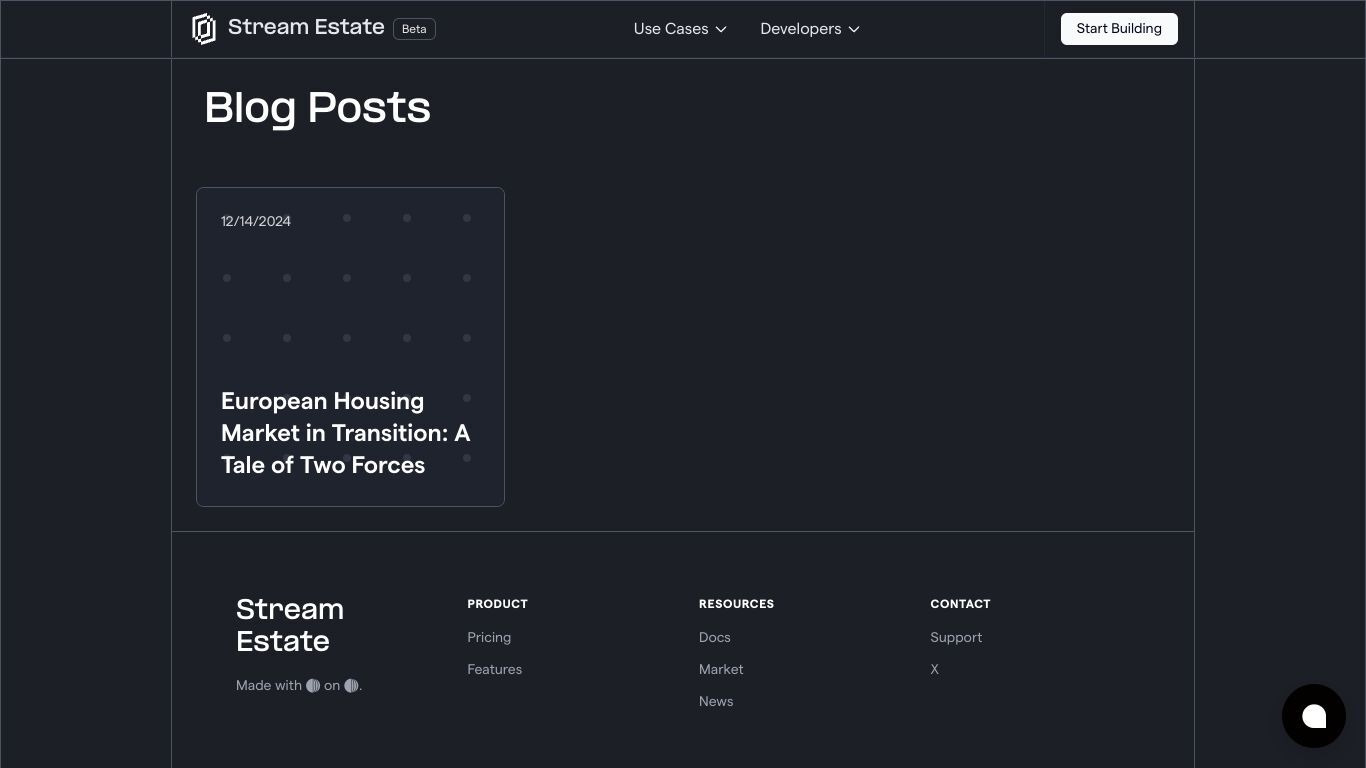1366x768 pixels.
Task: Expand the Use Cases chevron
Action: 721,29
